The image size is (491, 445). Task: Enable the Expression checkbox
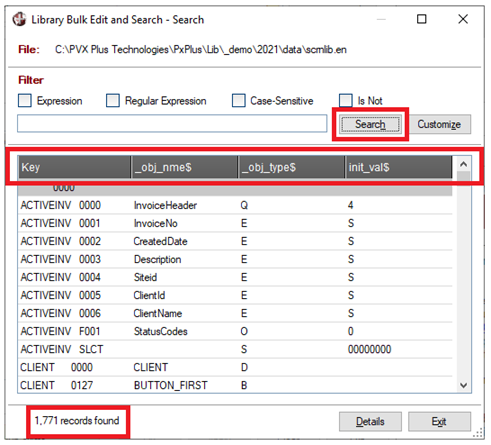[25, 100]
